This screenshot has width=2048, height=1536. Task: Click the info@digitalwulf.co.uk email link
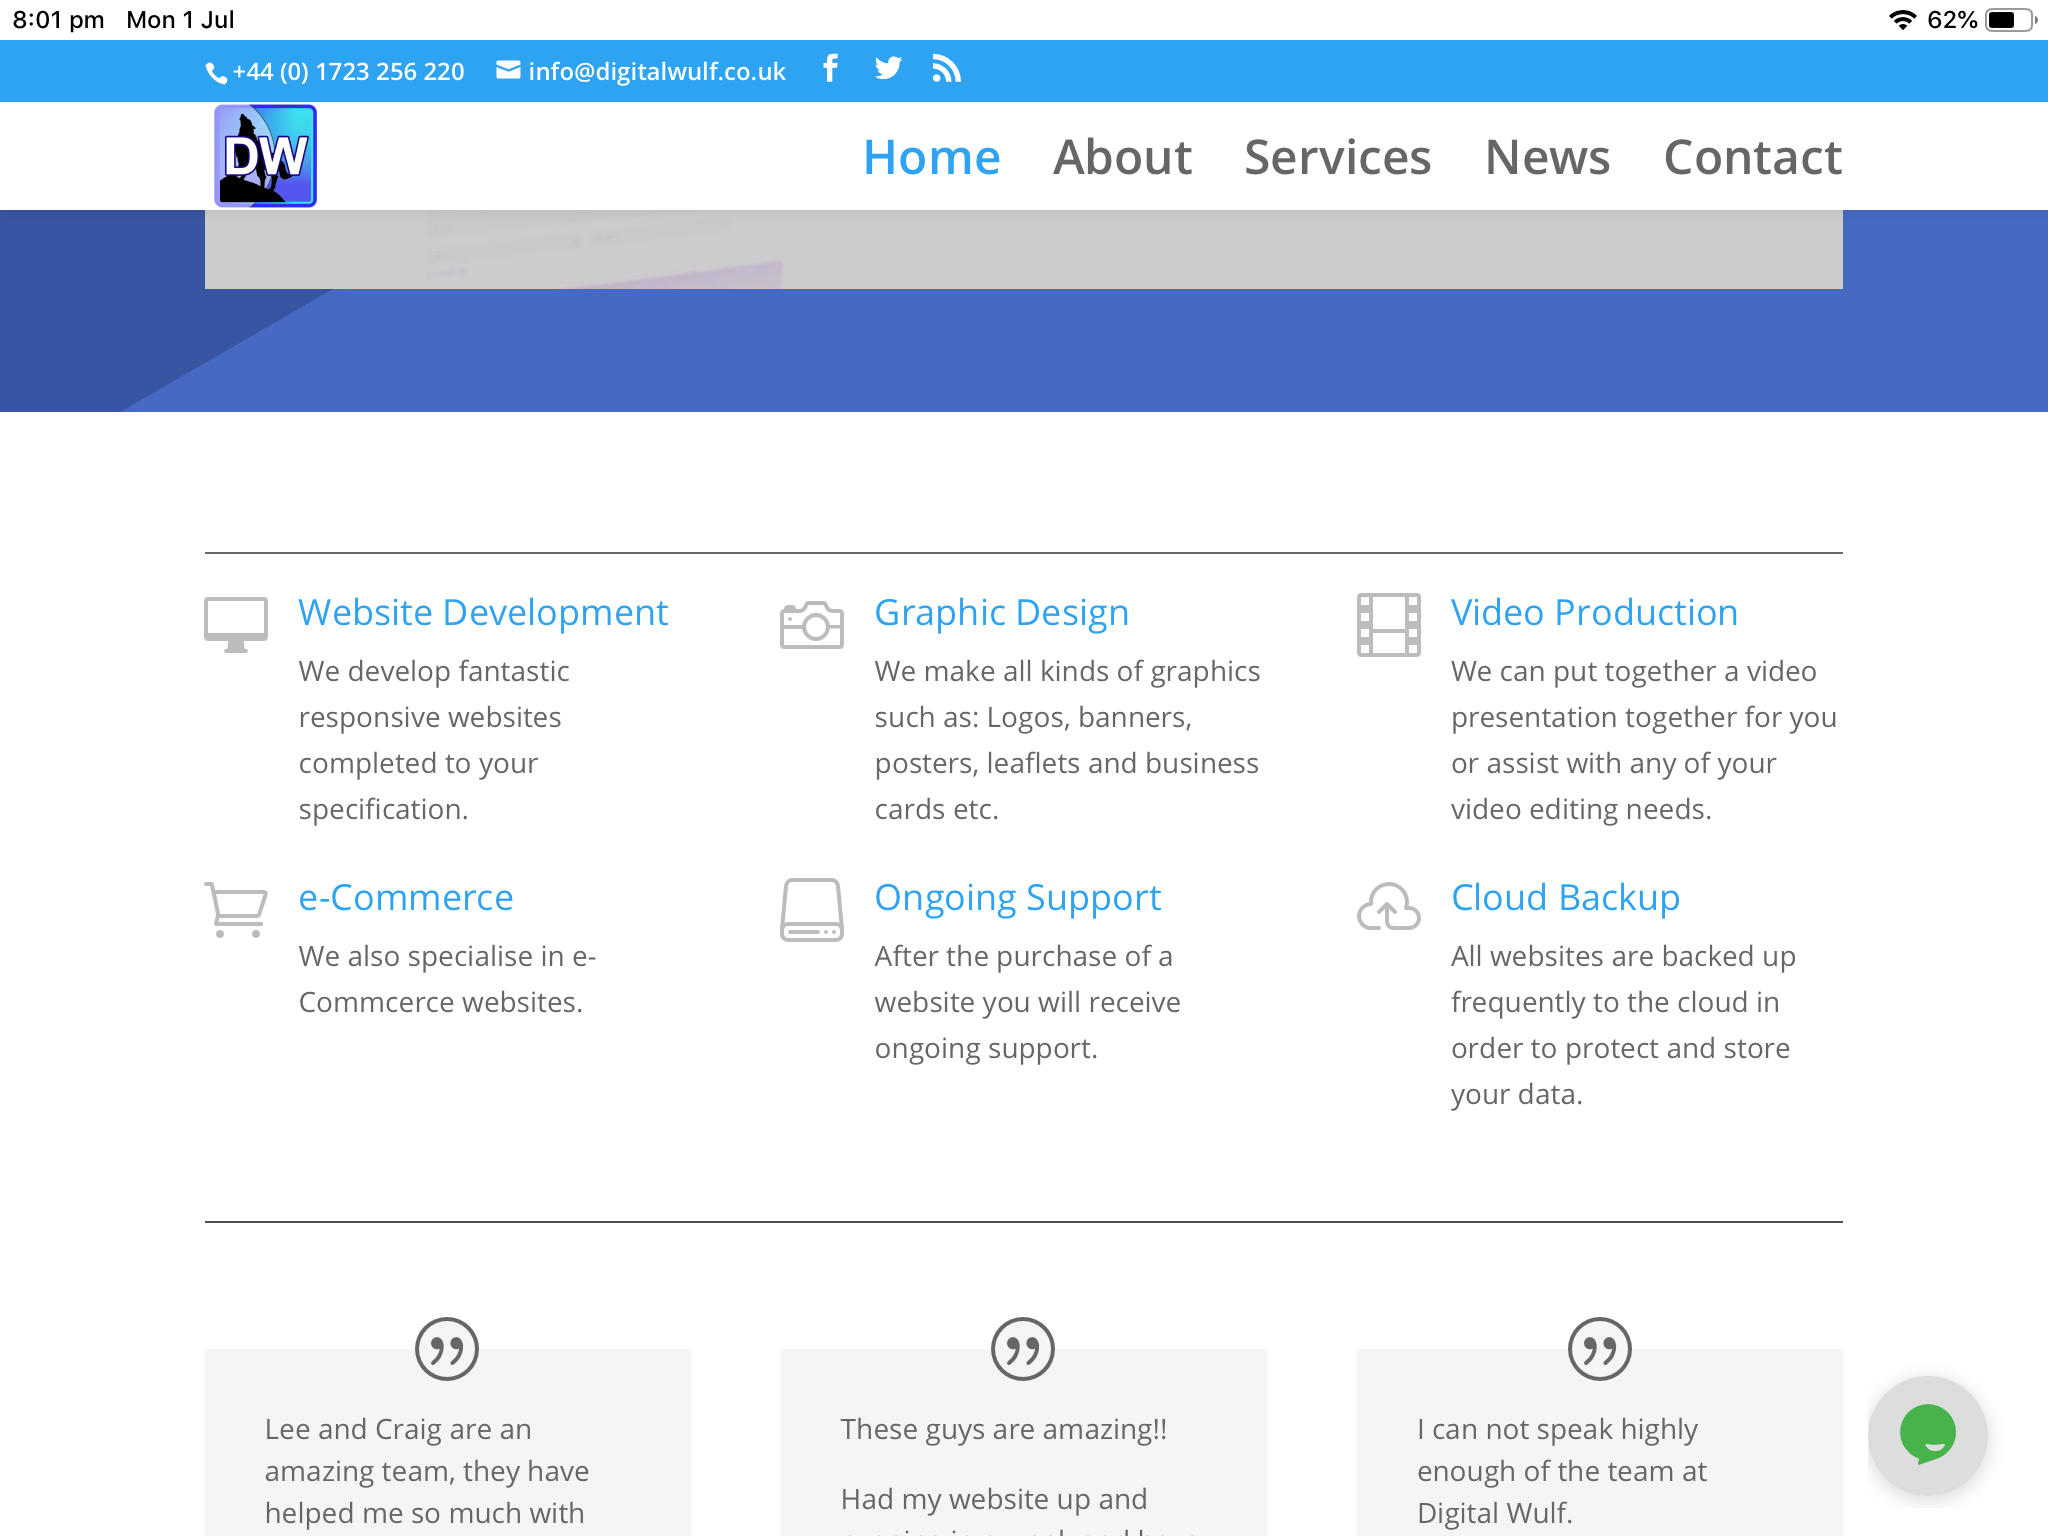(x=639, y=71)
